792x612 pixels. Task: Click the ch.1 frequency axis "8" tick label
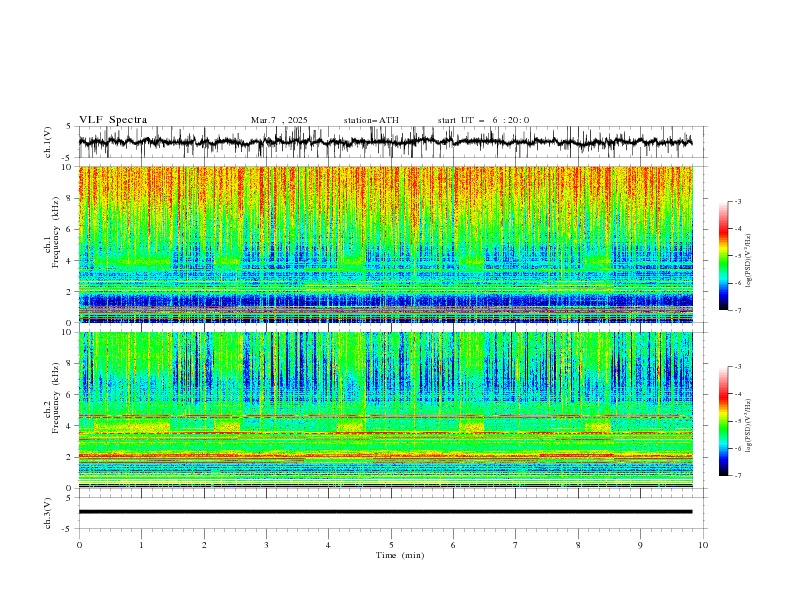(x=71, y=198)
